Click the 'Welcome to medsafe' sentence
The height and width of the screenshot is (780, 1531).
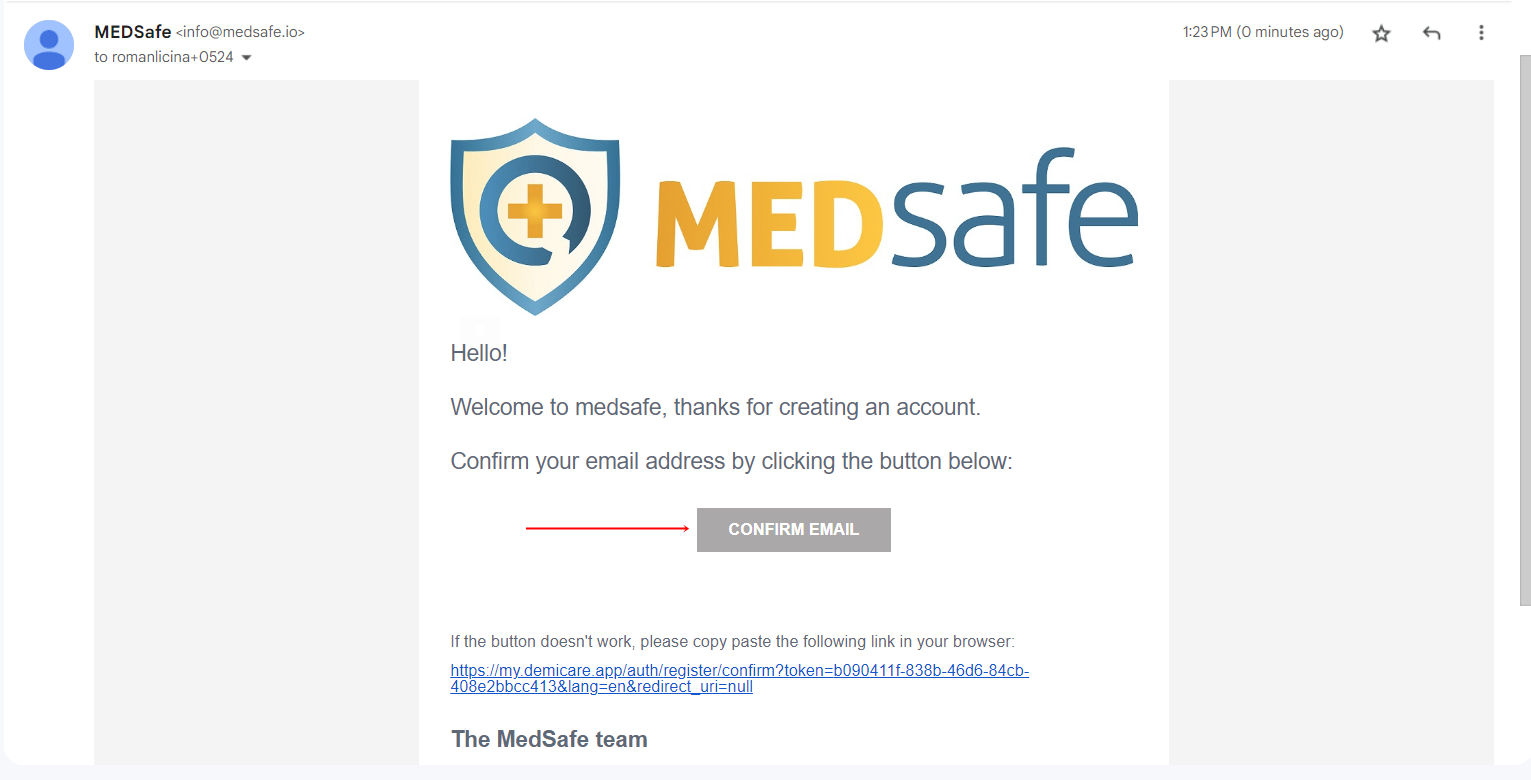[x=716, y=407]
